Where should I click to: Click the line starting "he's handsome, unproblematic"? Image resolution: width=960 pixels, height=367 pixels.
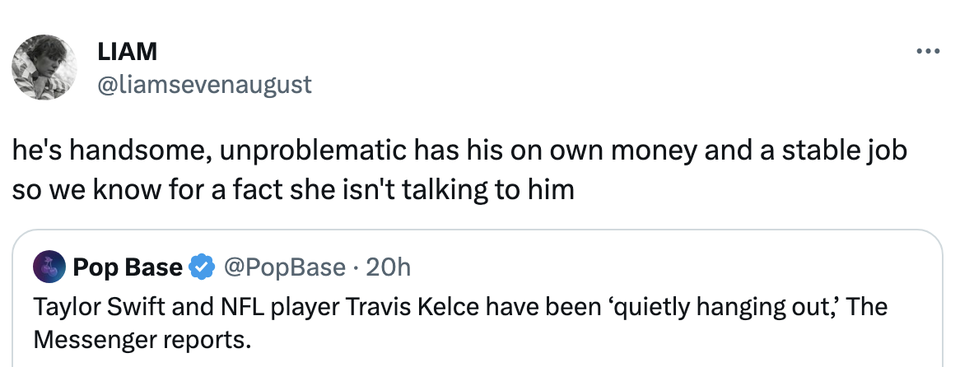(459, 151)
